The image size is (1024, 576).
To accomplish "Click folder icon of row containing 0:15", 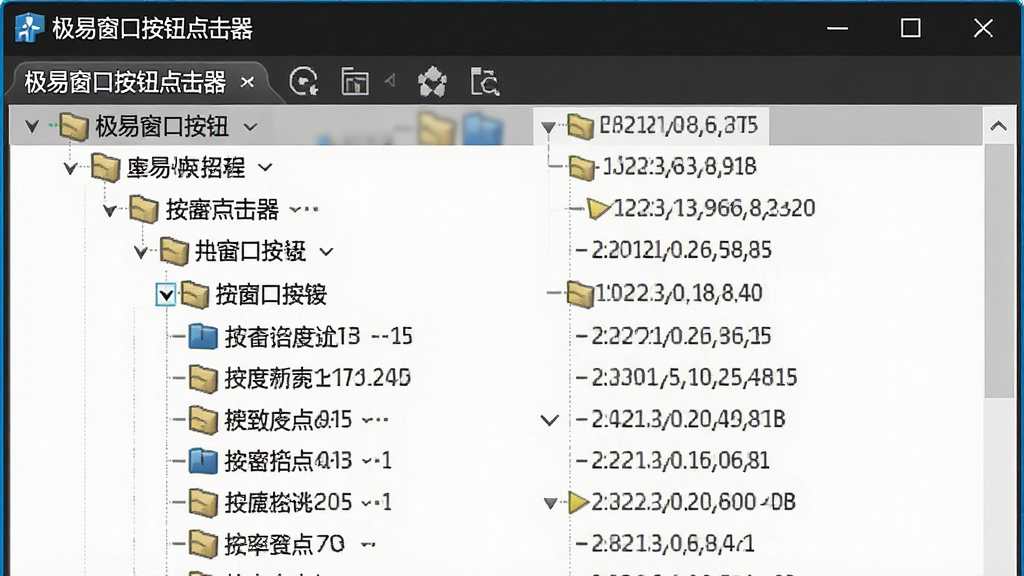I will click(x=203, y=420).
